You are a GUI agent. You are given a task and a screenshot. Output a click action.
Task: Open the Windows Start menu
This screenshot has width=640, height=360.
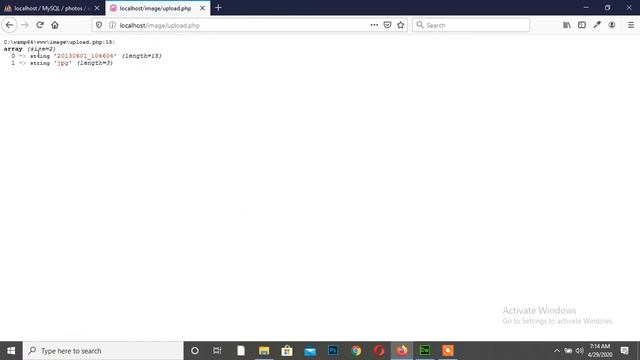click(11, 351)
